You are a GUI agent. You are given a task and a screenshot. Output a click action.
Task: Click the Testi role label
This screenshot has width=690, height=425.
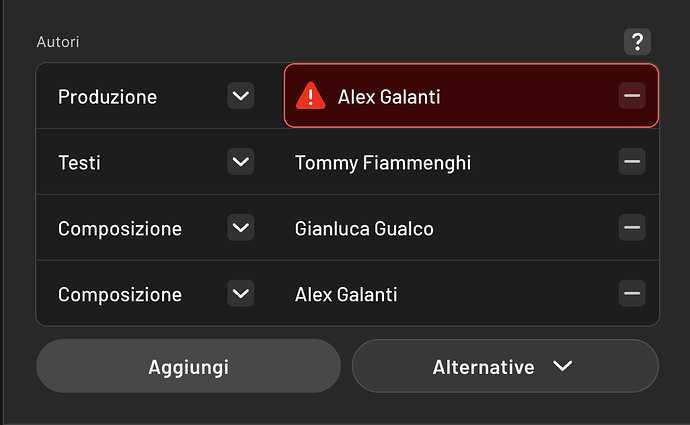(78, 162)
